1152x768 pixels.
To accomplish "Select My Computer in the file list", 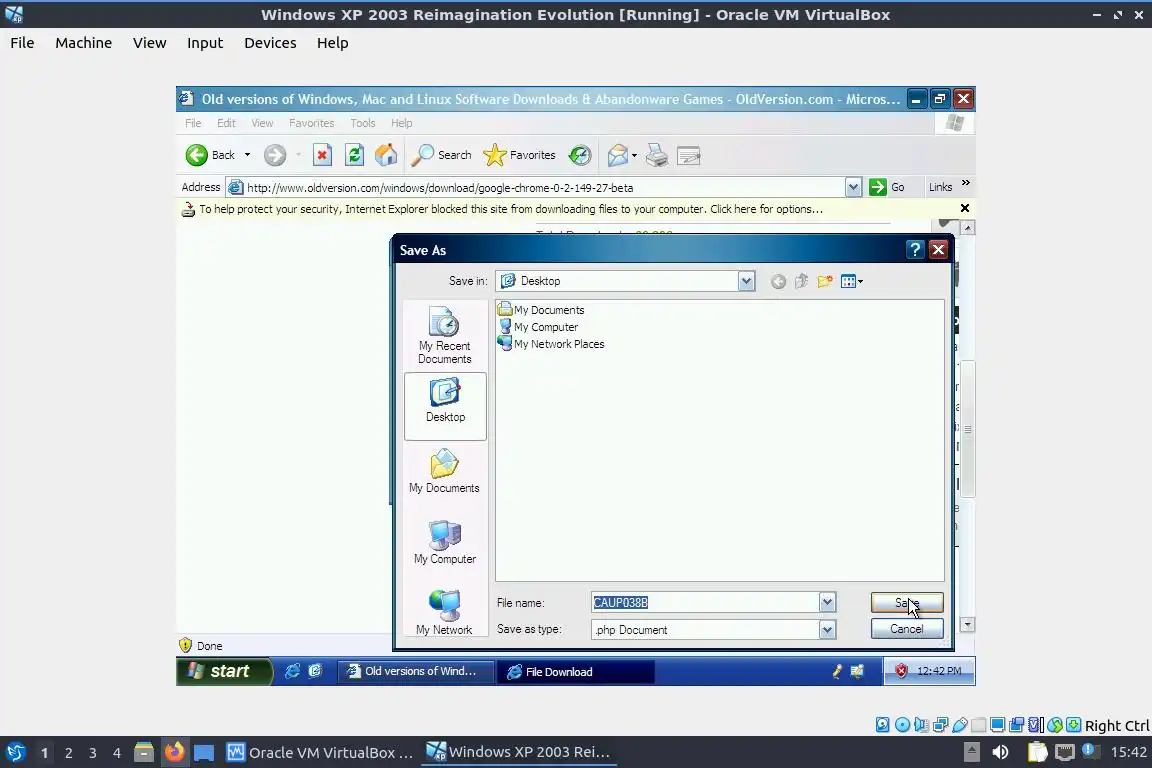I will [x=539, y=327].
